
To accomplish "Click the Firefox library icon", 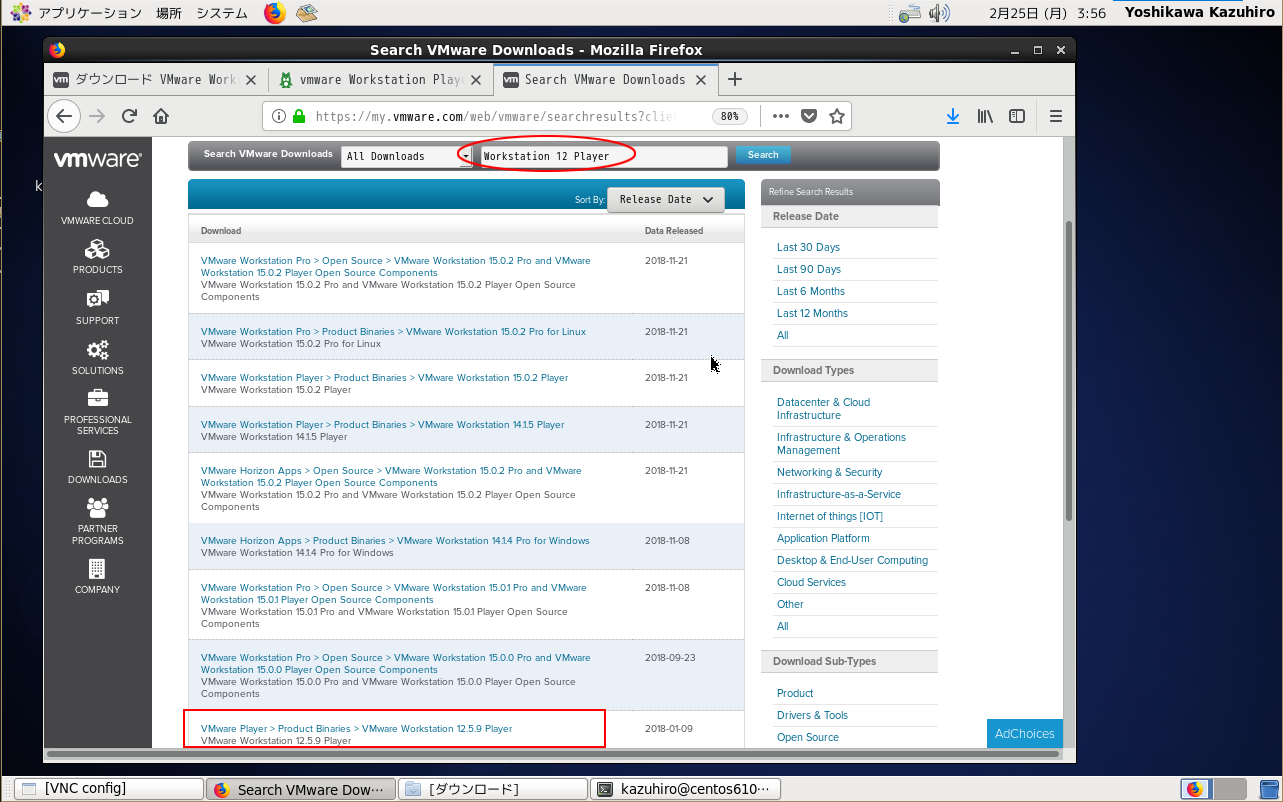I will point(985,116).
